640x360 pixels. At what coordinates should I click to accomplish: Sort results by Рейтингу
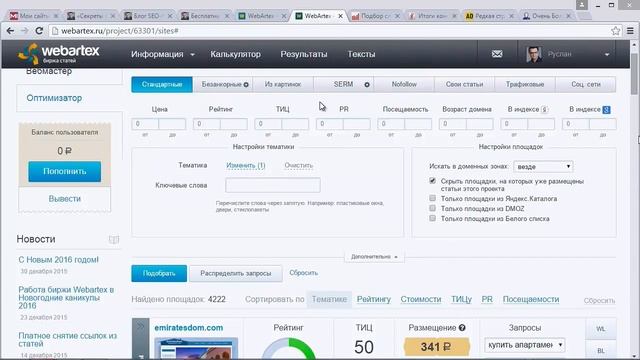tap(373, 300)
